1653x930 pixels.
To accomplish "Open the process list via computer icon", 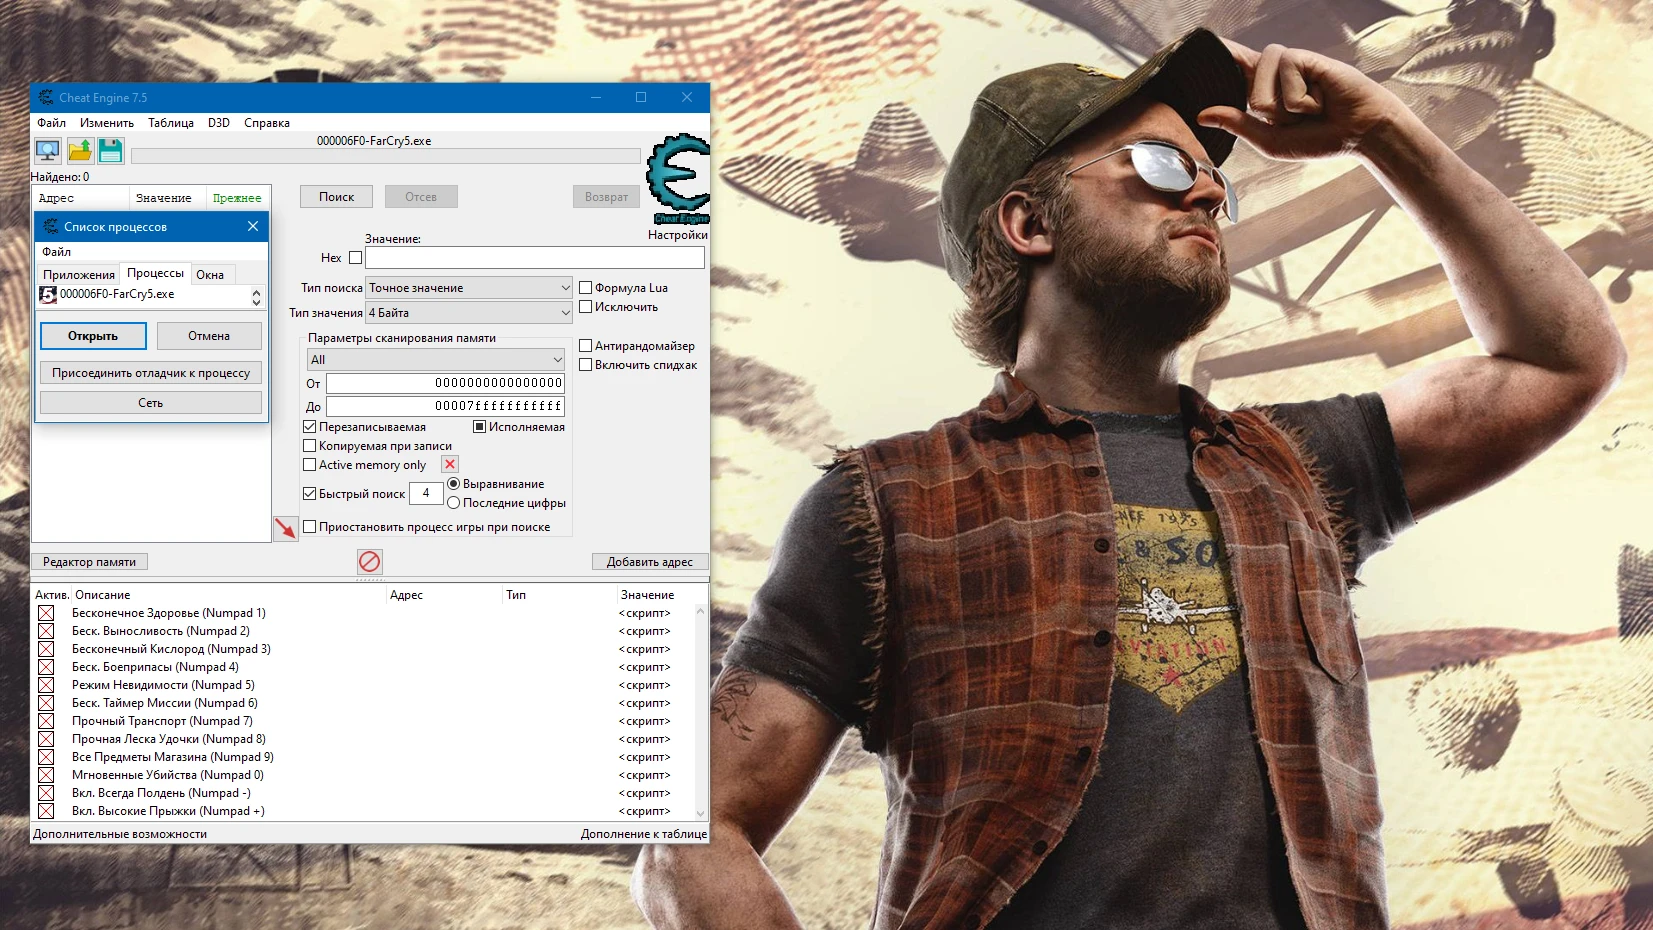I will coord(47,151).
